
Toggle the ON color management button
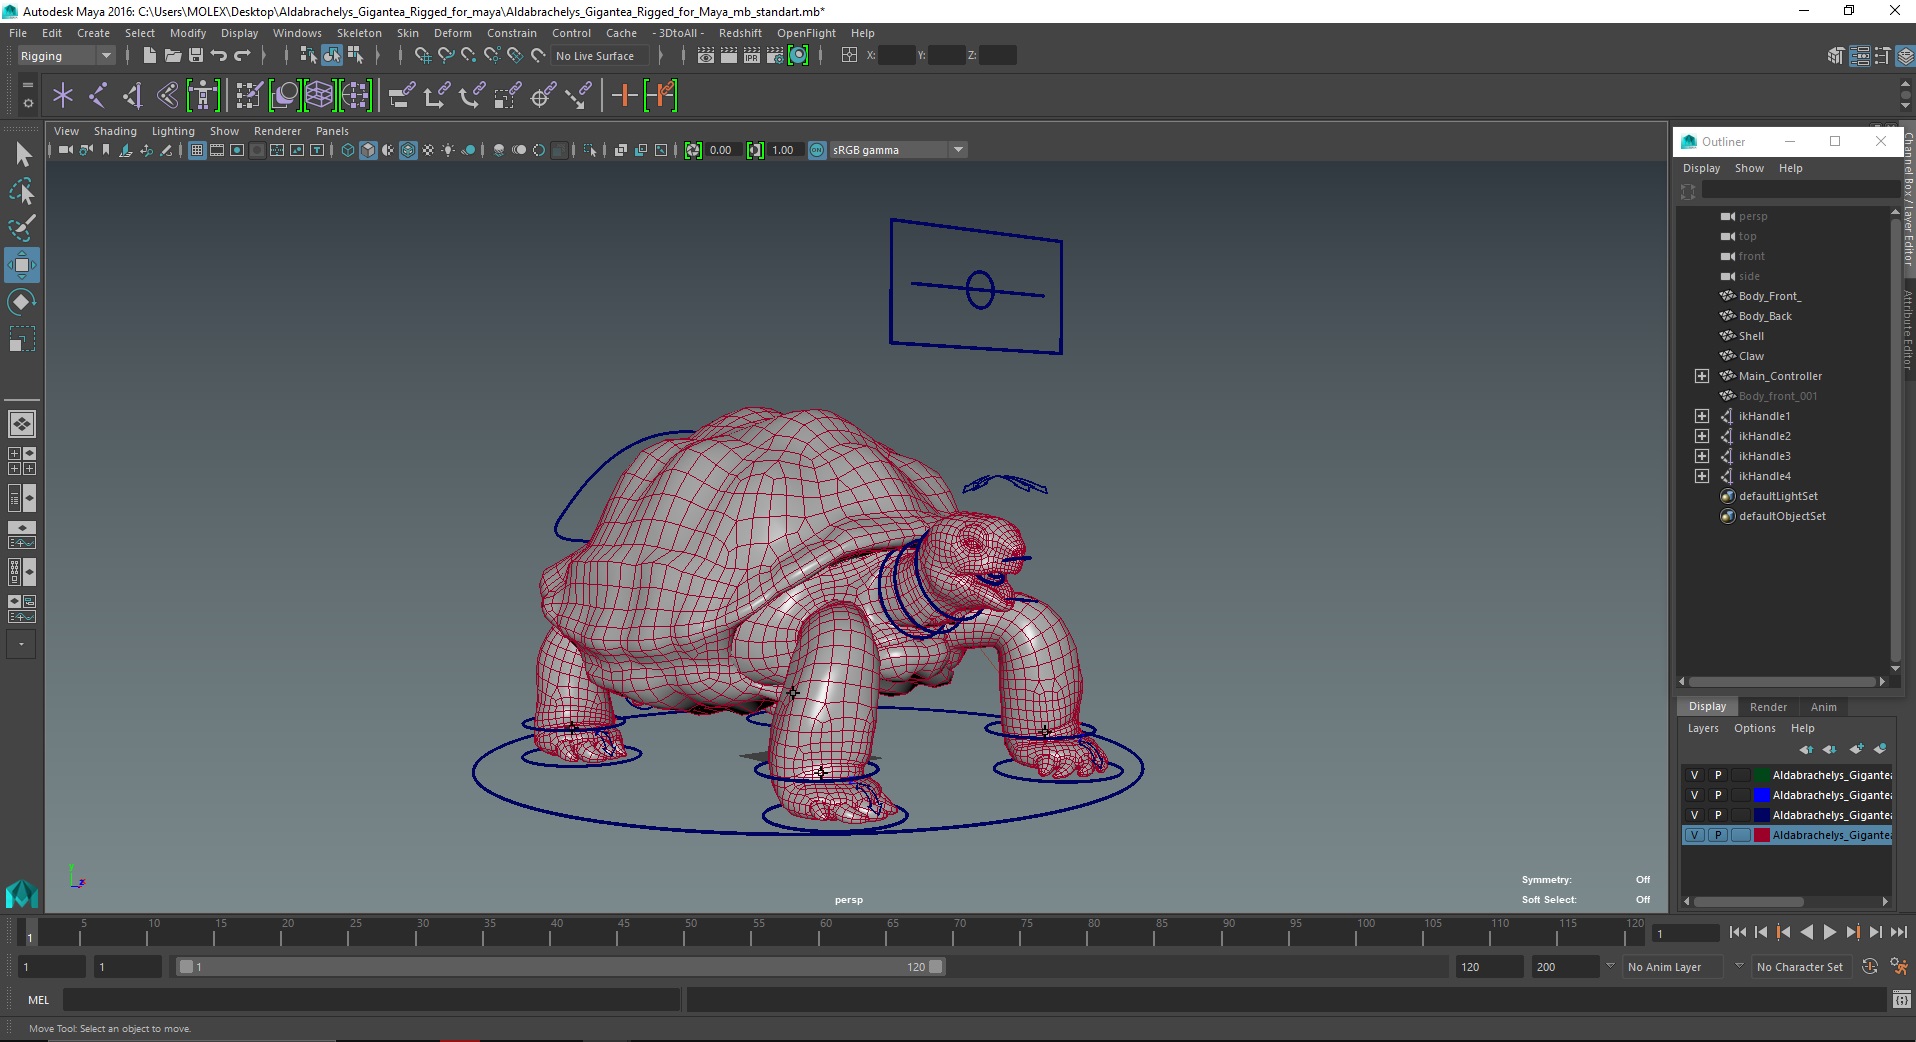coord(817,150)
